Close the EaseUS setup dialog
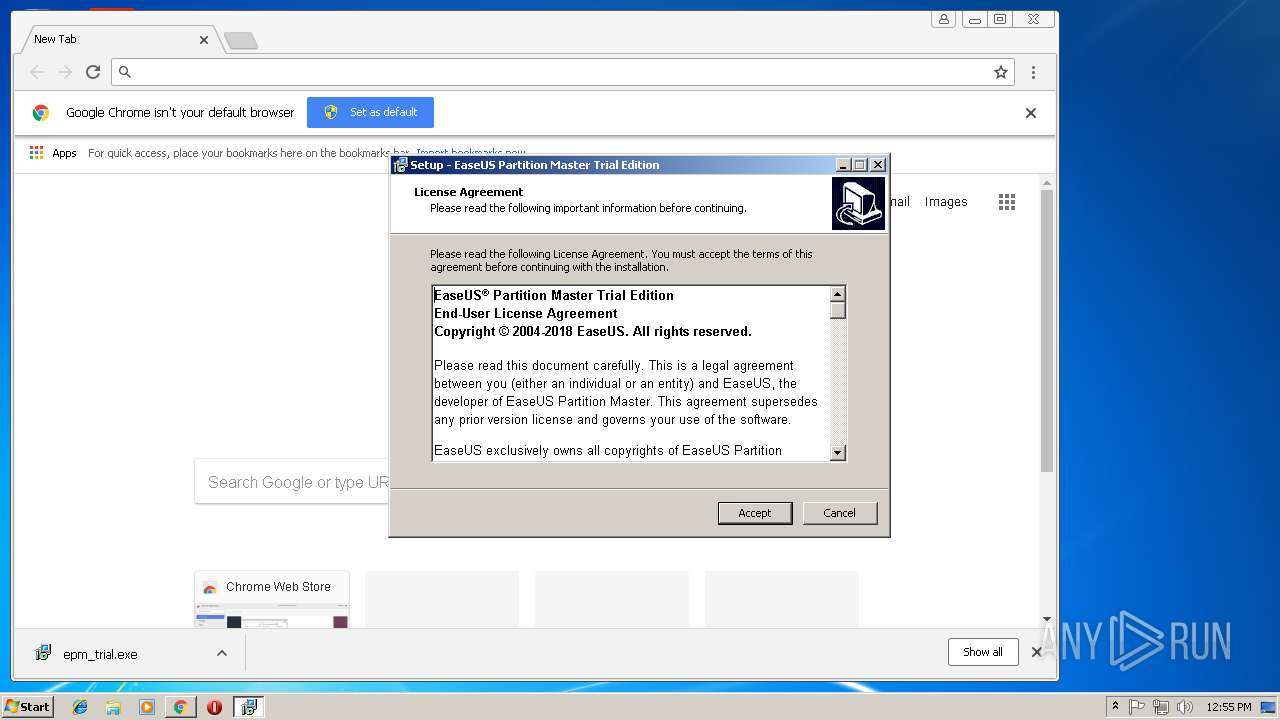This screenshot has width=1280, height=720. 878,165
